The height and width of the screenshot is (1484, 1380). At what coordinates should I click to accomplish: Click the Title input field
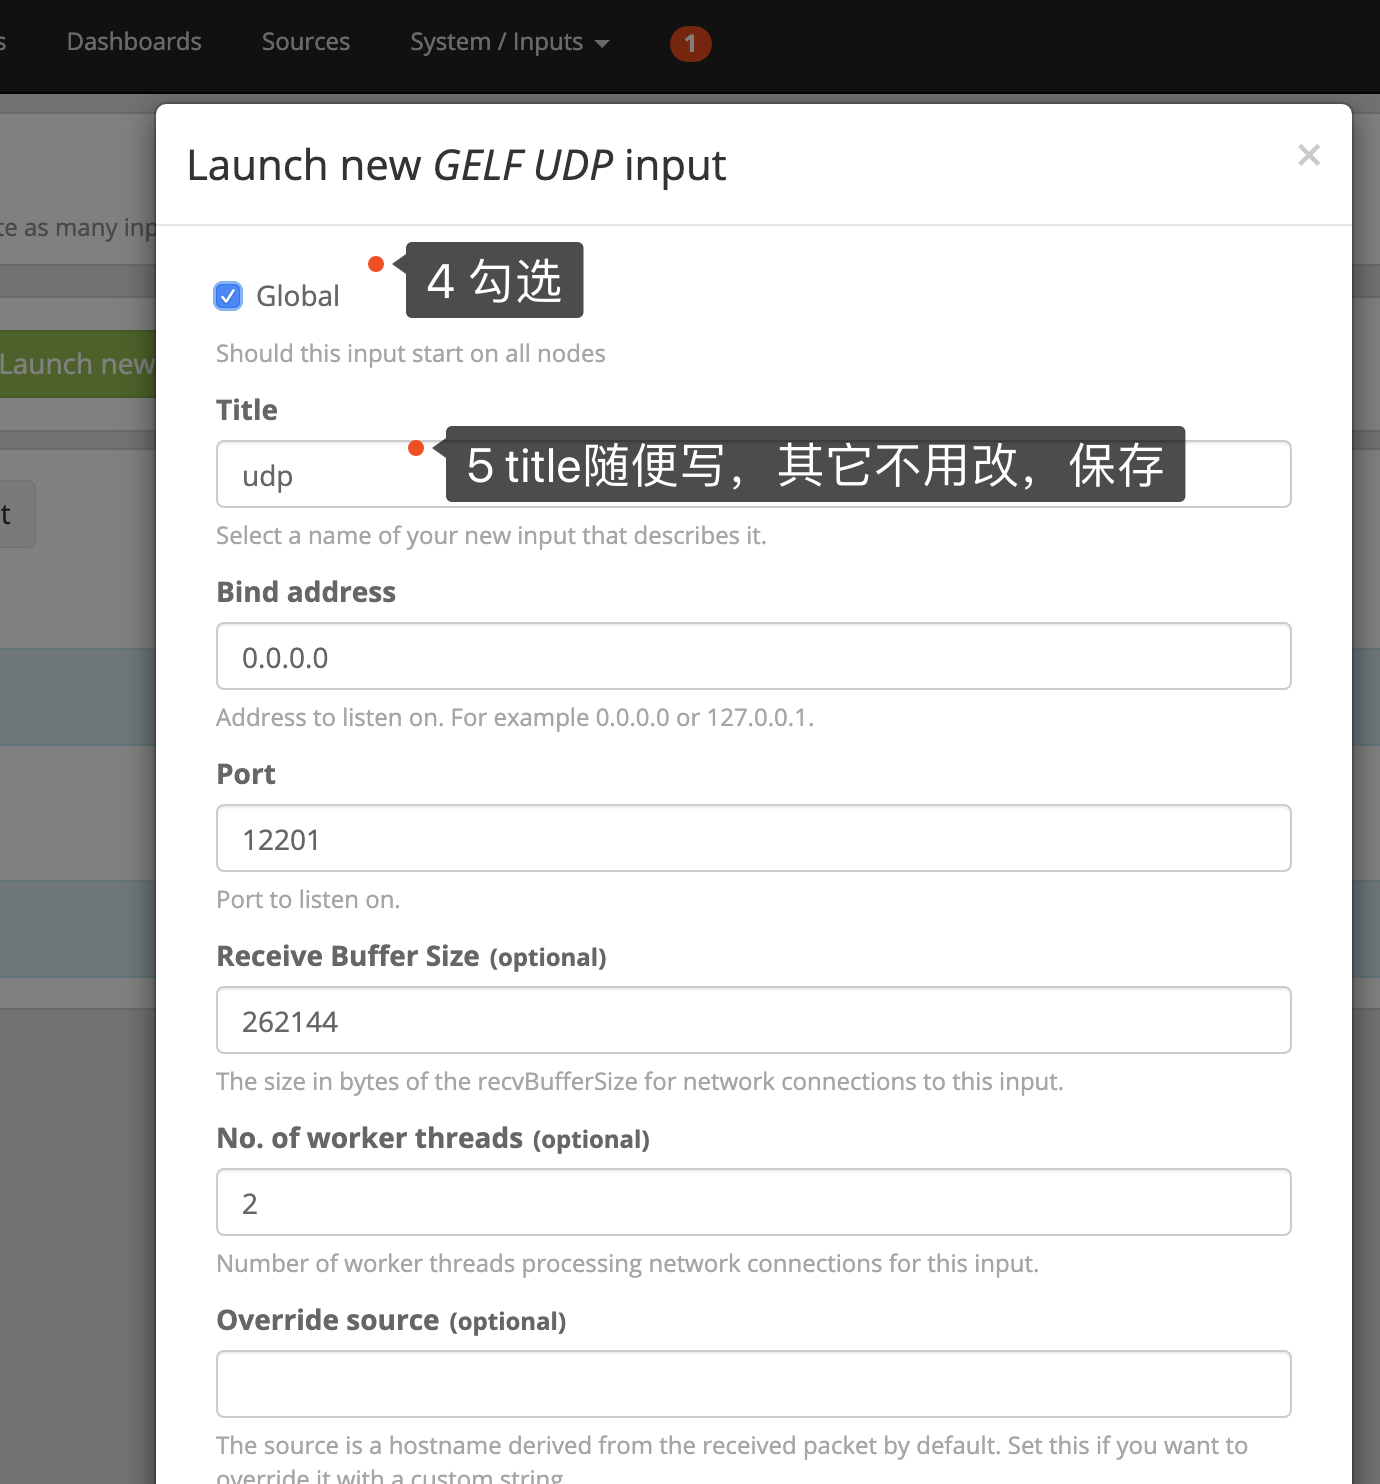(x=753, y=474)
